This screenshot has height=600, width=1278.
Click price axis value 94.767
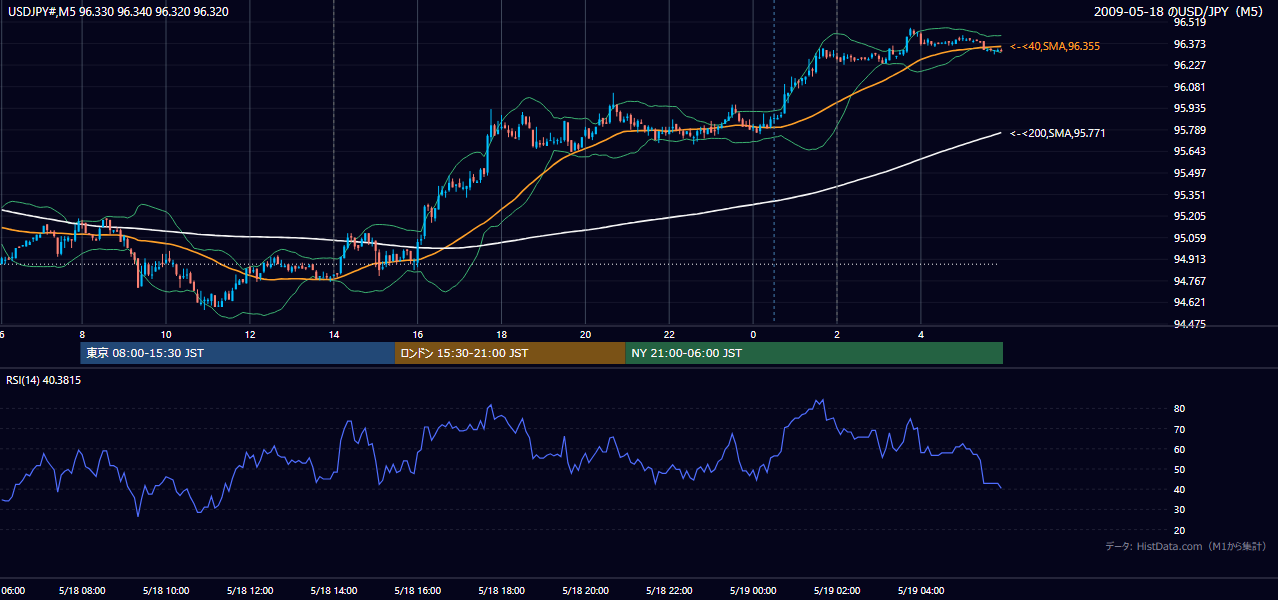[x=1189, y=281]
